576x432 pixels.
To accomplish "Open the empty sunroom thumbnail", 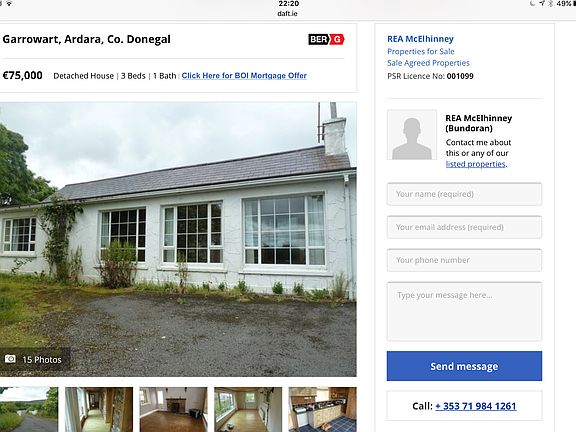I will point(248,409).
